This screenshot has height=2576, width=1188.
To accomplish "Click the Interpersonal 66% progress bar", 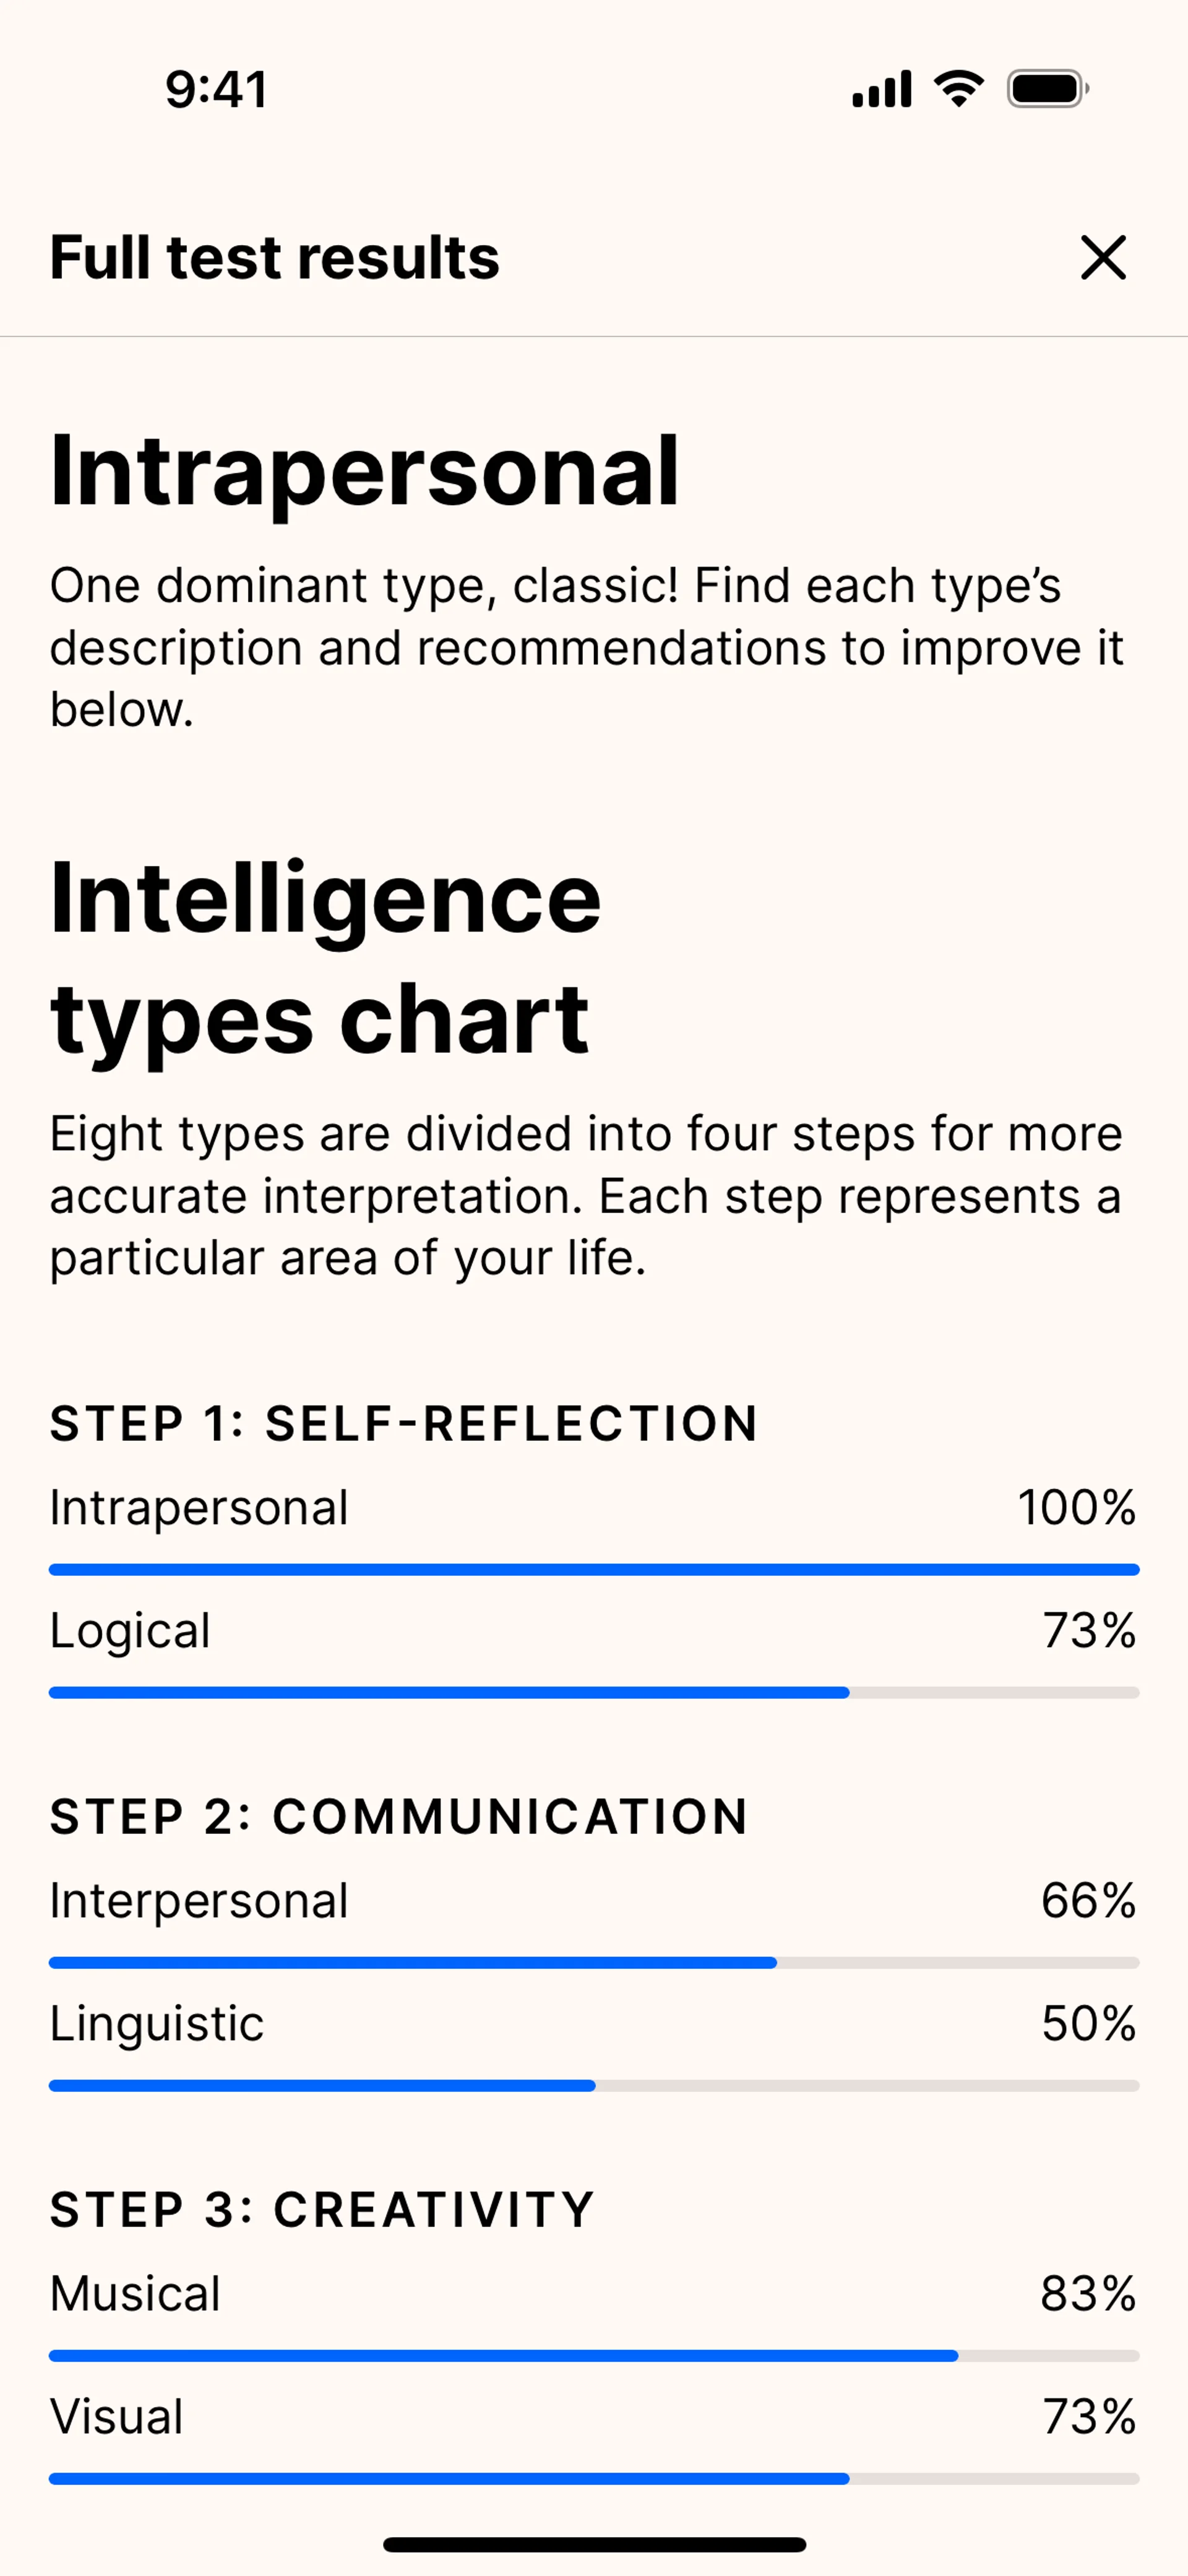I will 594,1963.
